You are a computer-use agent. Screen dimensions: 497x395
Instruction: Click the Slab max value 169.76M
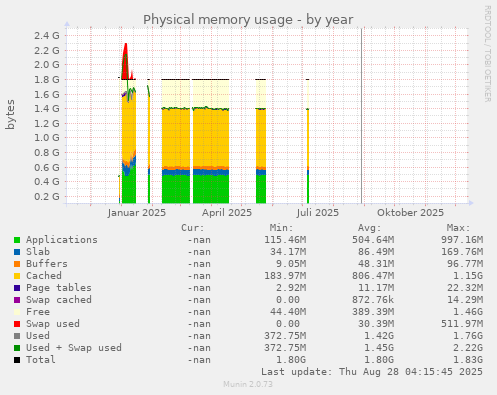462,252
